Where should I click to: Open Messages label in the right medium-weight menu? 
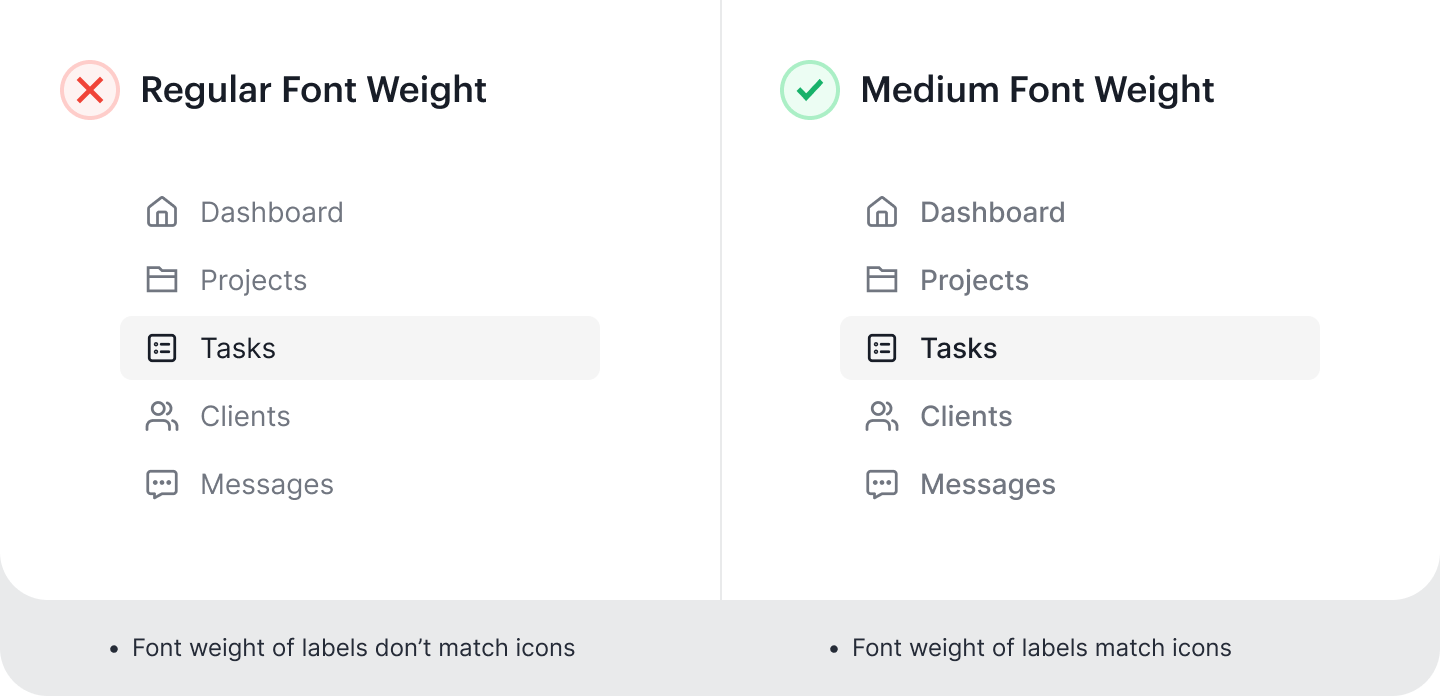click(x=987, y=485)
